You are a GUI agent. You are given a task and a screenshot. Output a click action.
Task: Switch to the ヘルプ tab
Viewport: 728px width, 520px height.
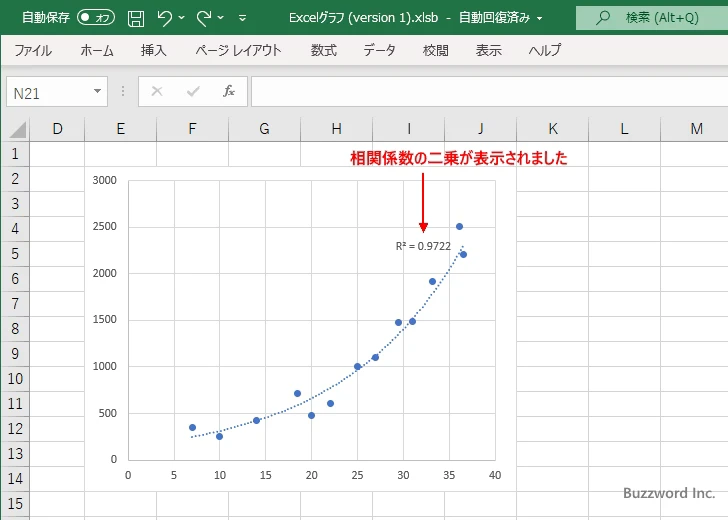coord(545,50)
